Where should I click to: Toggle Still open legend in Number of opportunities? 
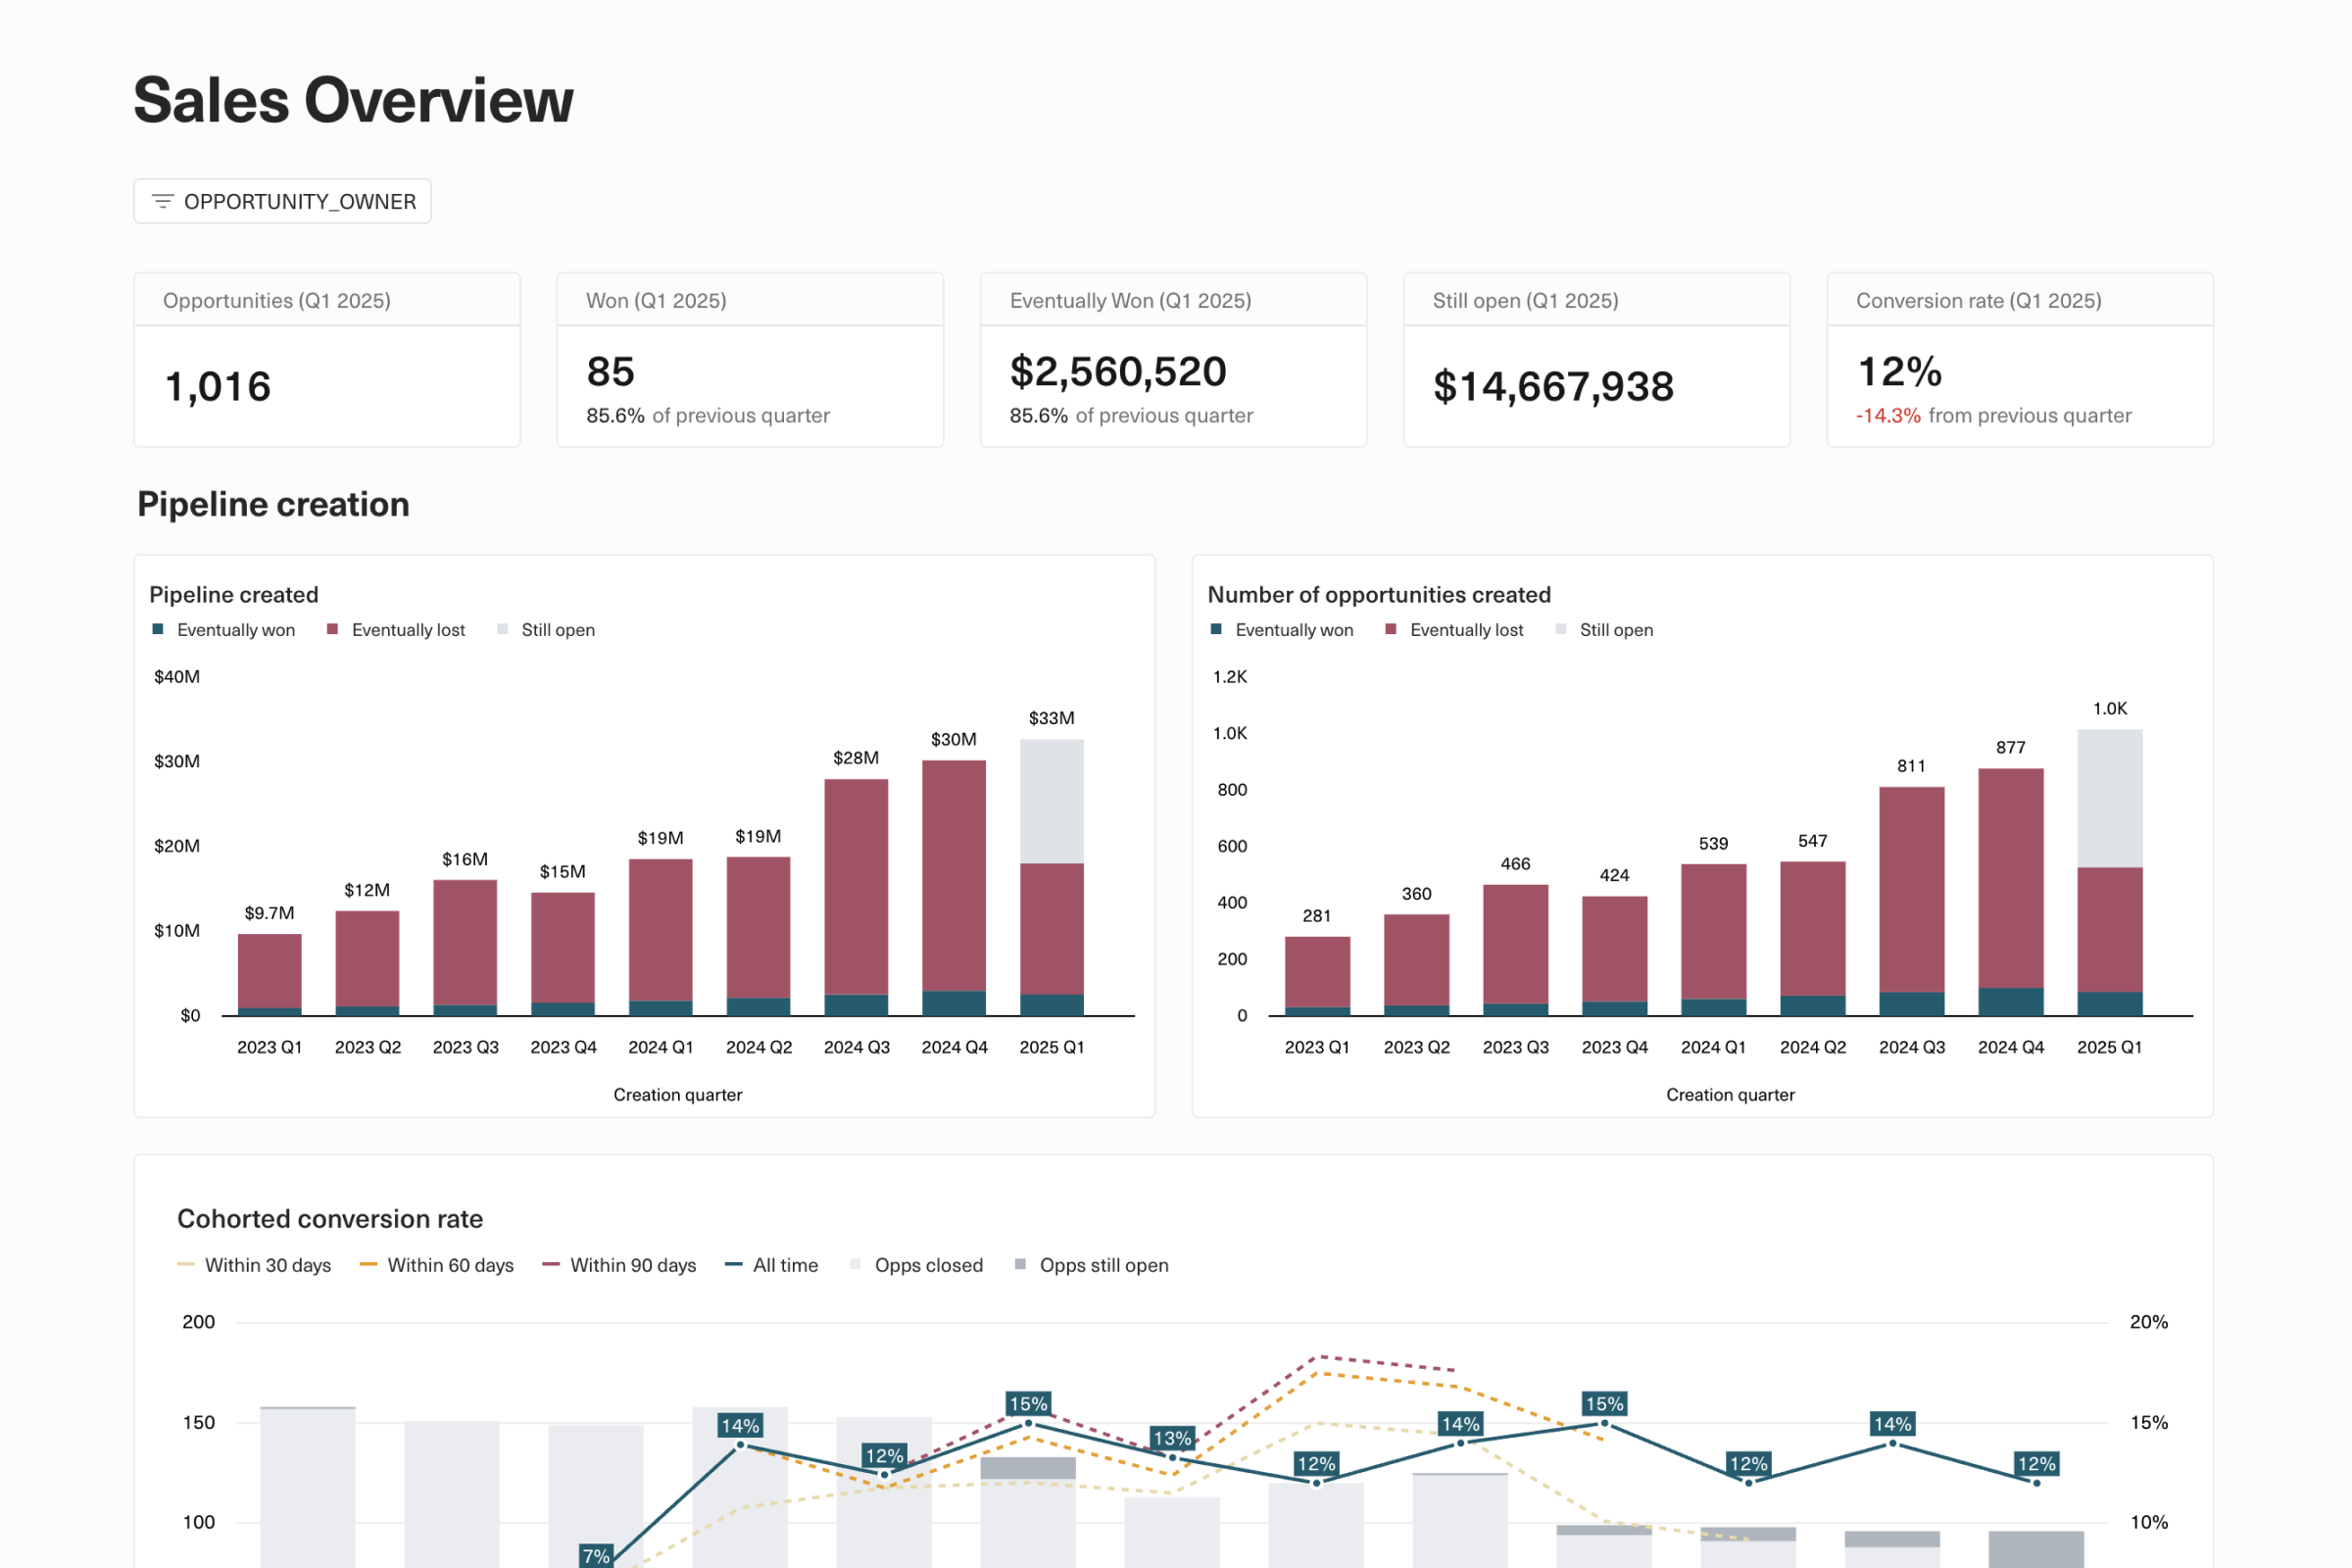[1605, 630]
